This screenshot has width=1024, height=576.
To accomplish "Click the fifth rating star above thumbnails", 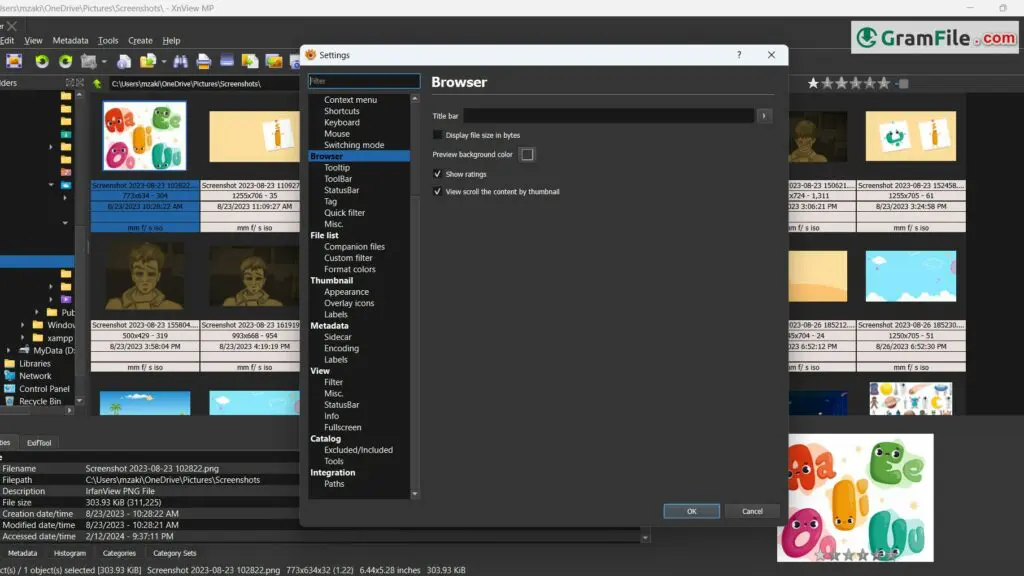I will click(x=871, y=83).
